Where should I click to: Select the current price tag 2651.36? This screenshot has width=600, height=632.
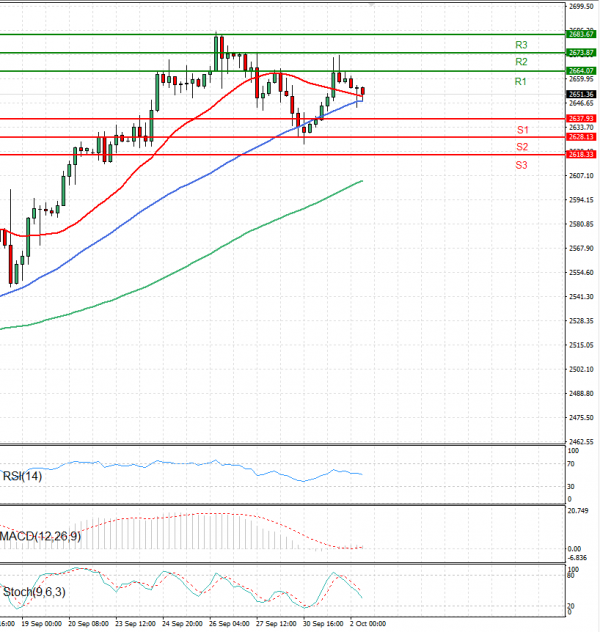(581, 94)
